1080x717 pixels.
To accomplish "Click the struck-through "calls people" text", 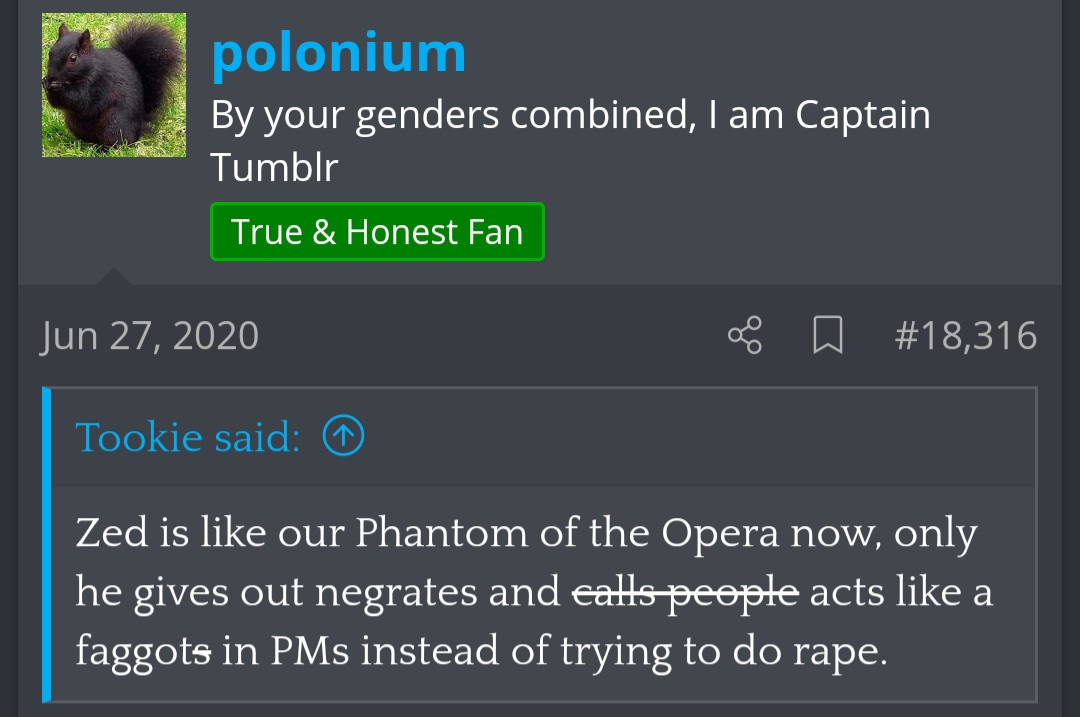I will click(685, 592).
